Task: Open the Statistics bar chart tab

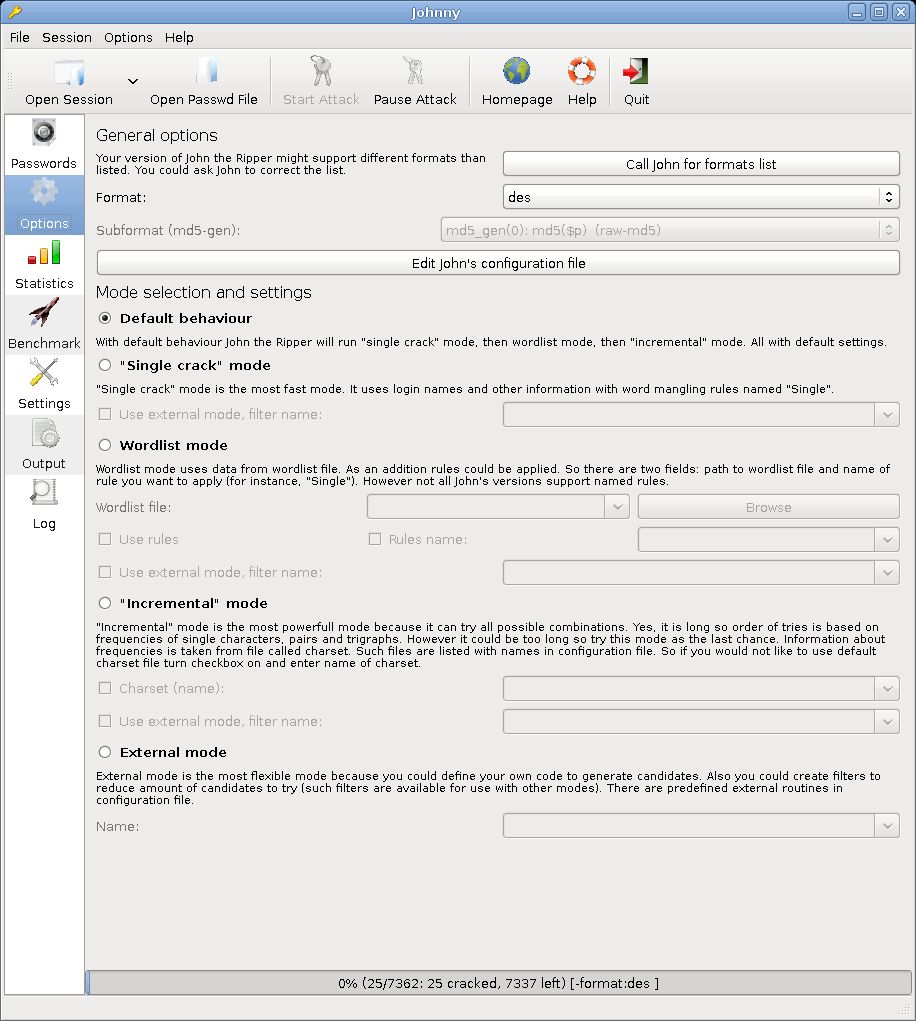Action: pyautogui.click(x=44, y=265)
